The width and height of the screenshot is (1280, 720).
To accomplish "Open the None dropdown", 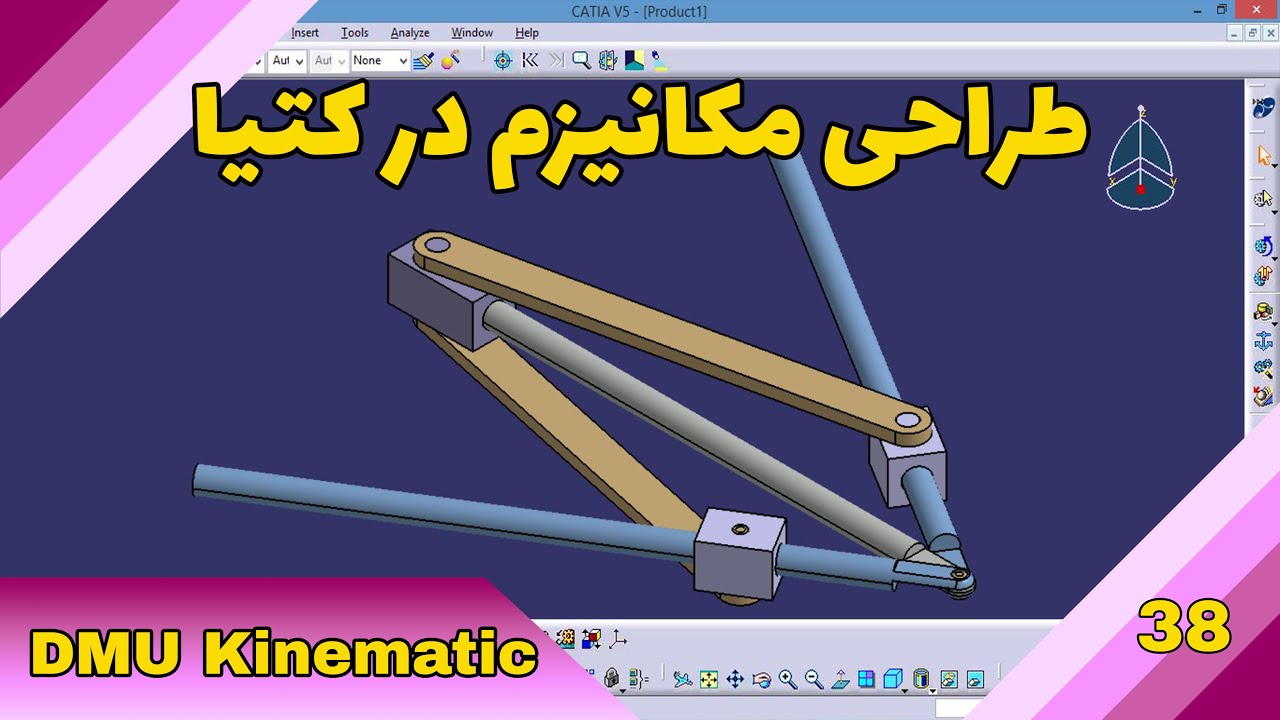I will [380, 61].
